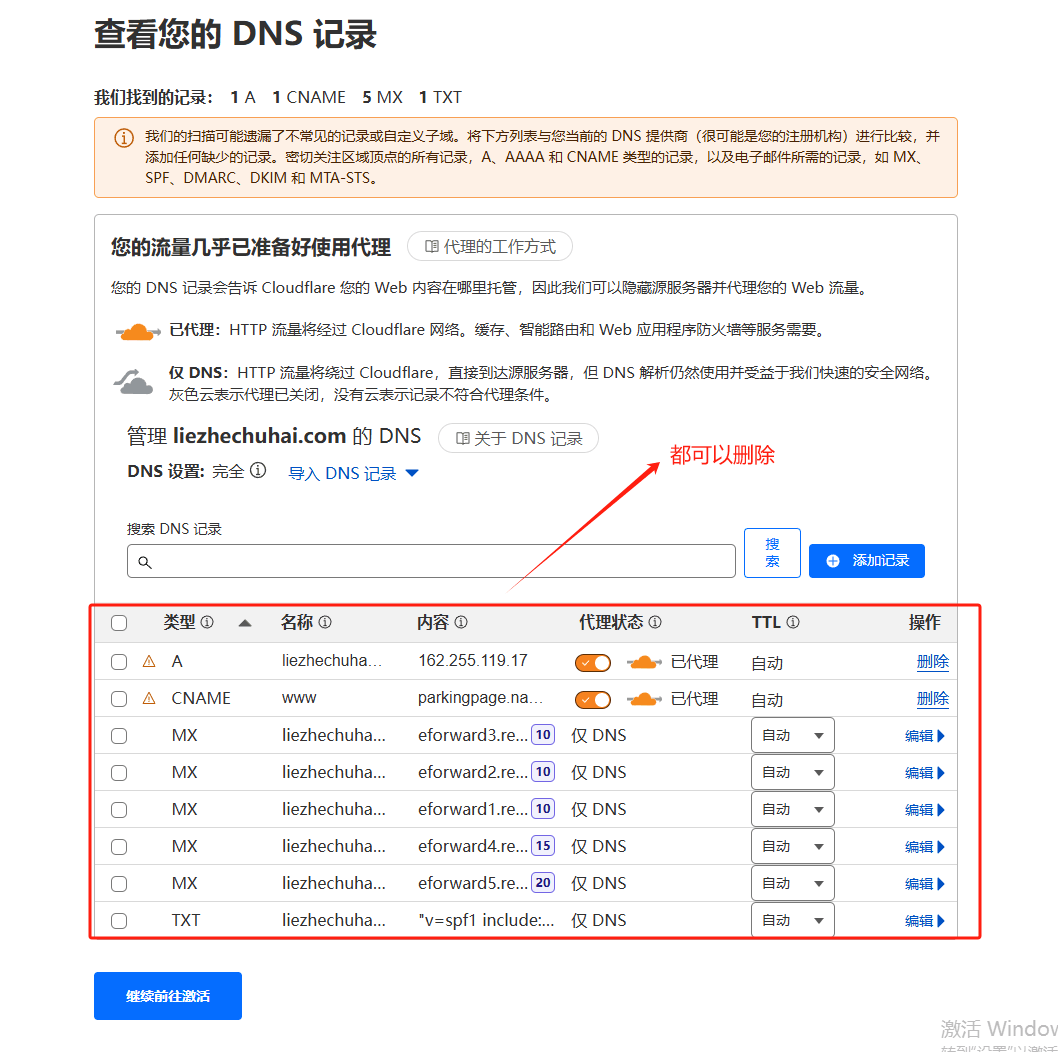1058x1052 pixels.
Task: Open TTL dropdown for eforward3 MX record
Action: tap(793, 736)
